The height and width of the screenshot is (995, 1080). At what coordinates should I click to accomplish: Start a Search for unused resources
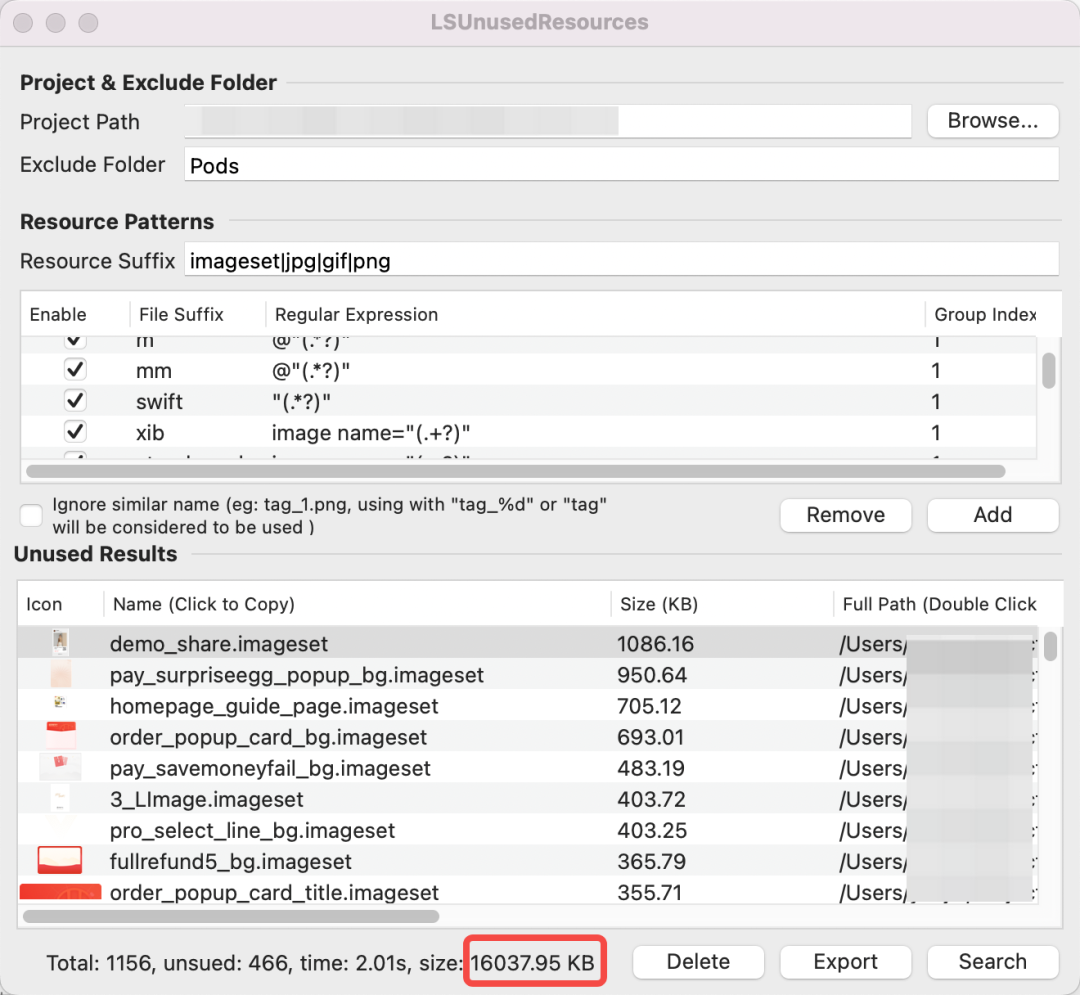[x=992, y=962]
